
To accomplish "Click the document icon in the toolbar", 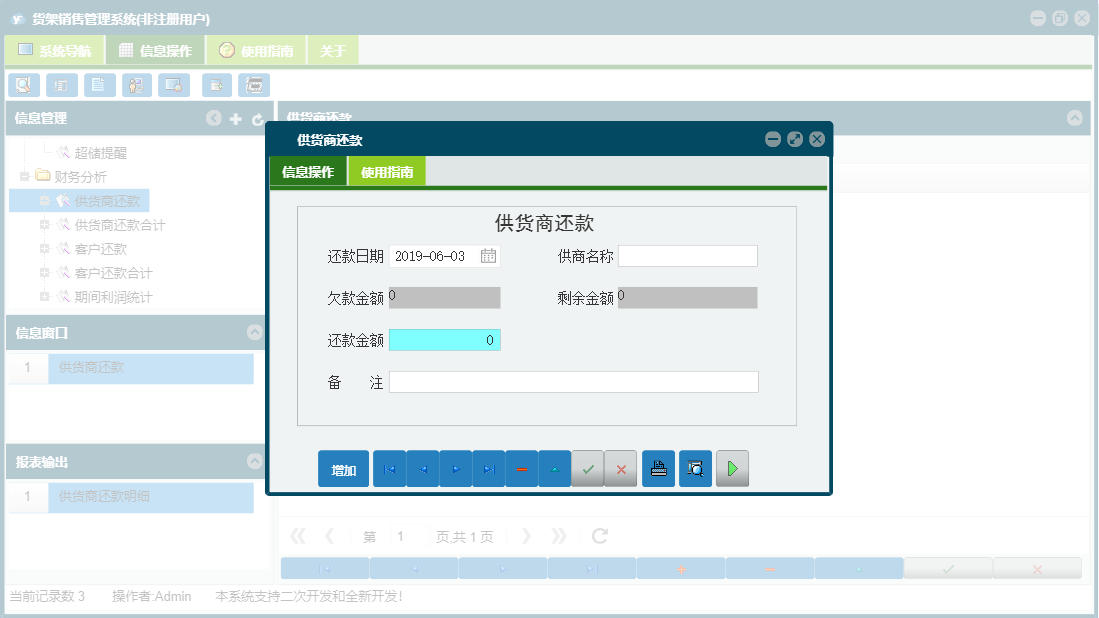I will [99, 85].
